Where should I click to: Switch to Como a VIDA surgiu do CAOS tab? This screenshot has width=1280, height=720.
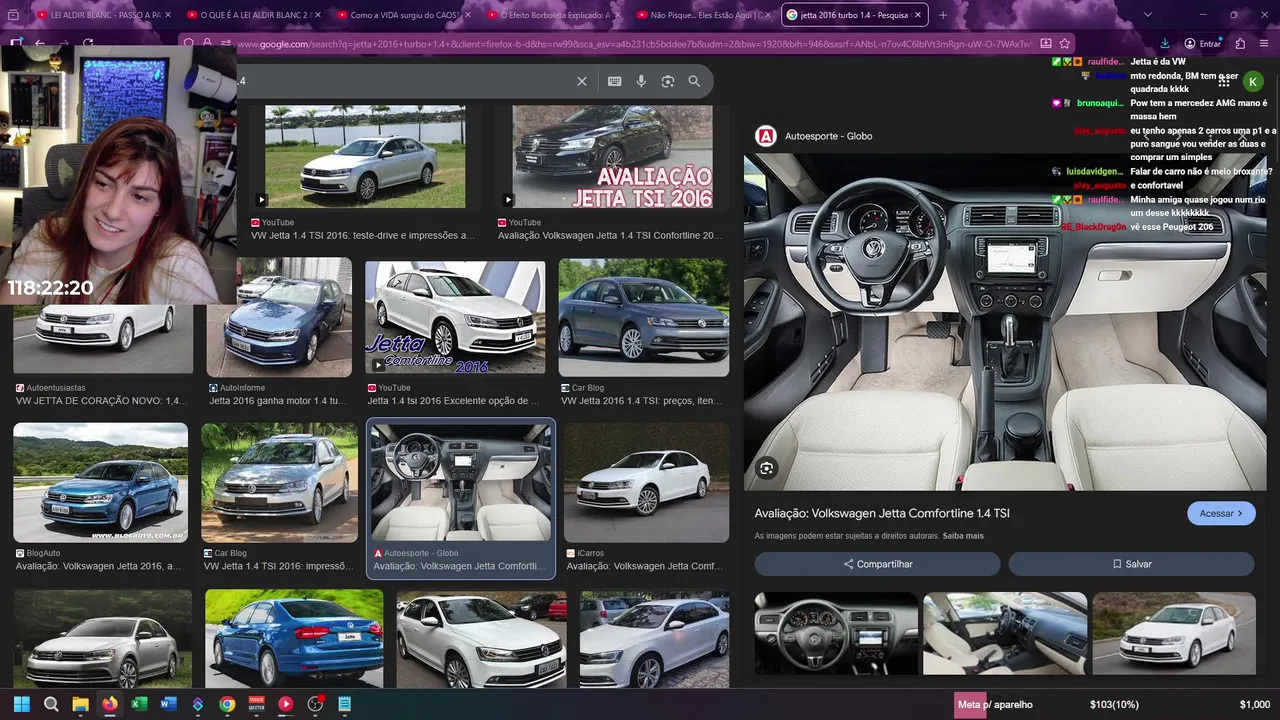[402, 15]
